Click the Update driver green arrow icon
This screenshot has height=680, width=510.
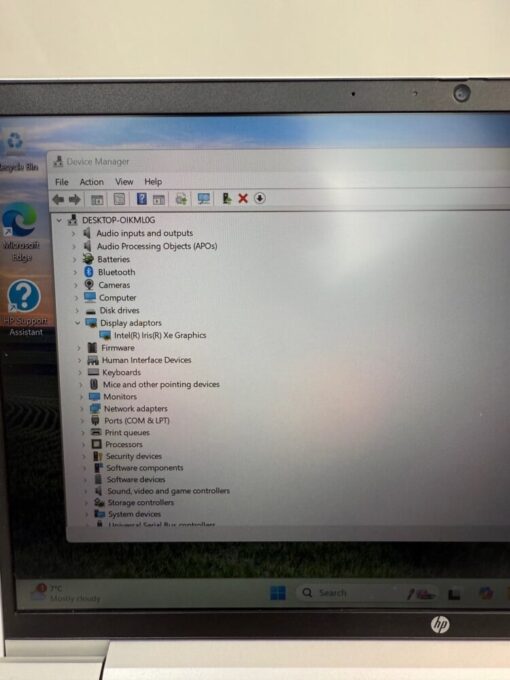tap(226, 199)
